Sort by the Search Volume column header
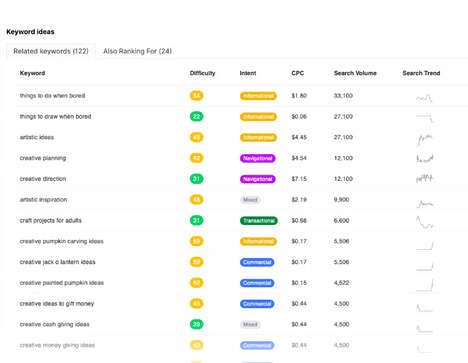The height and width of the screenshot is (363, 468). [355, 73]
